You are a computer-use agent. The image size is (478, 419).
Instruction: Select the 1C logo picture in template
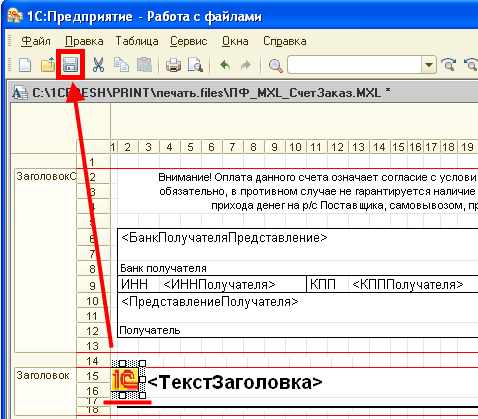tap(125, 379)
